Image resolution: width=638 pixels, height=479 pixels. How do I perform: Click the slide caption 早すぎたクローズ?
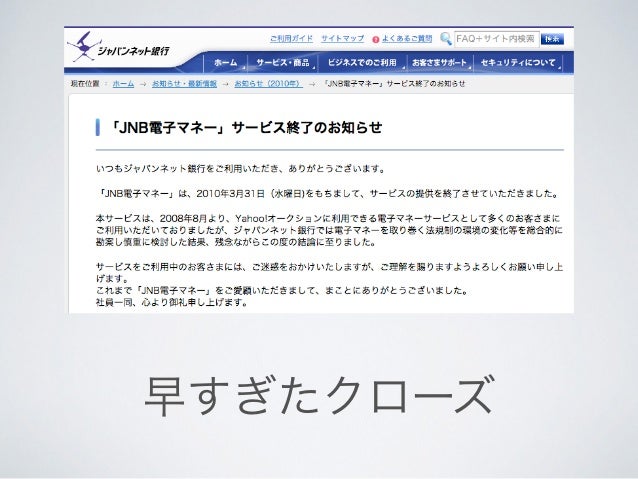319,396
